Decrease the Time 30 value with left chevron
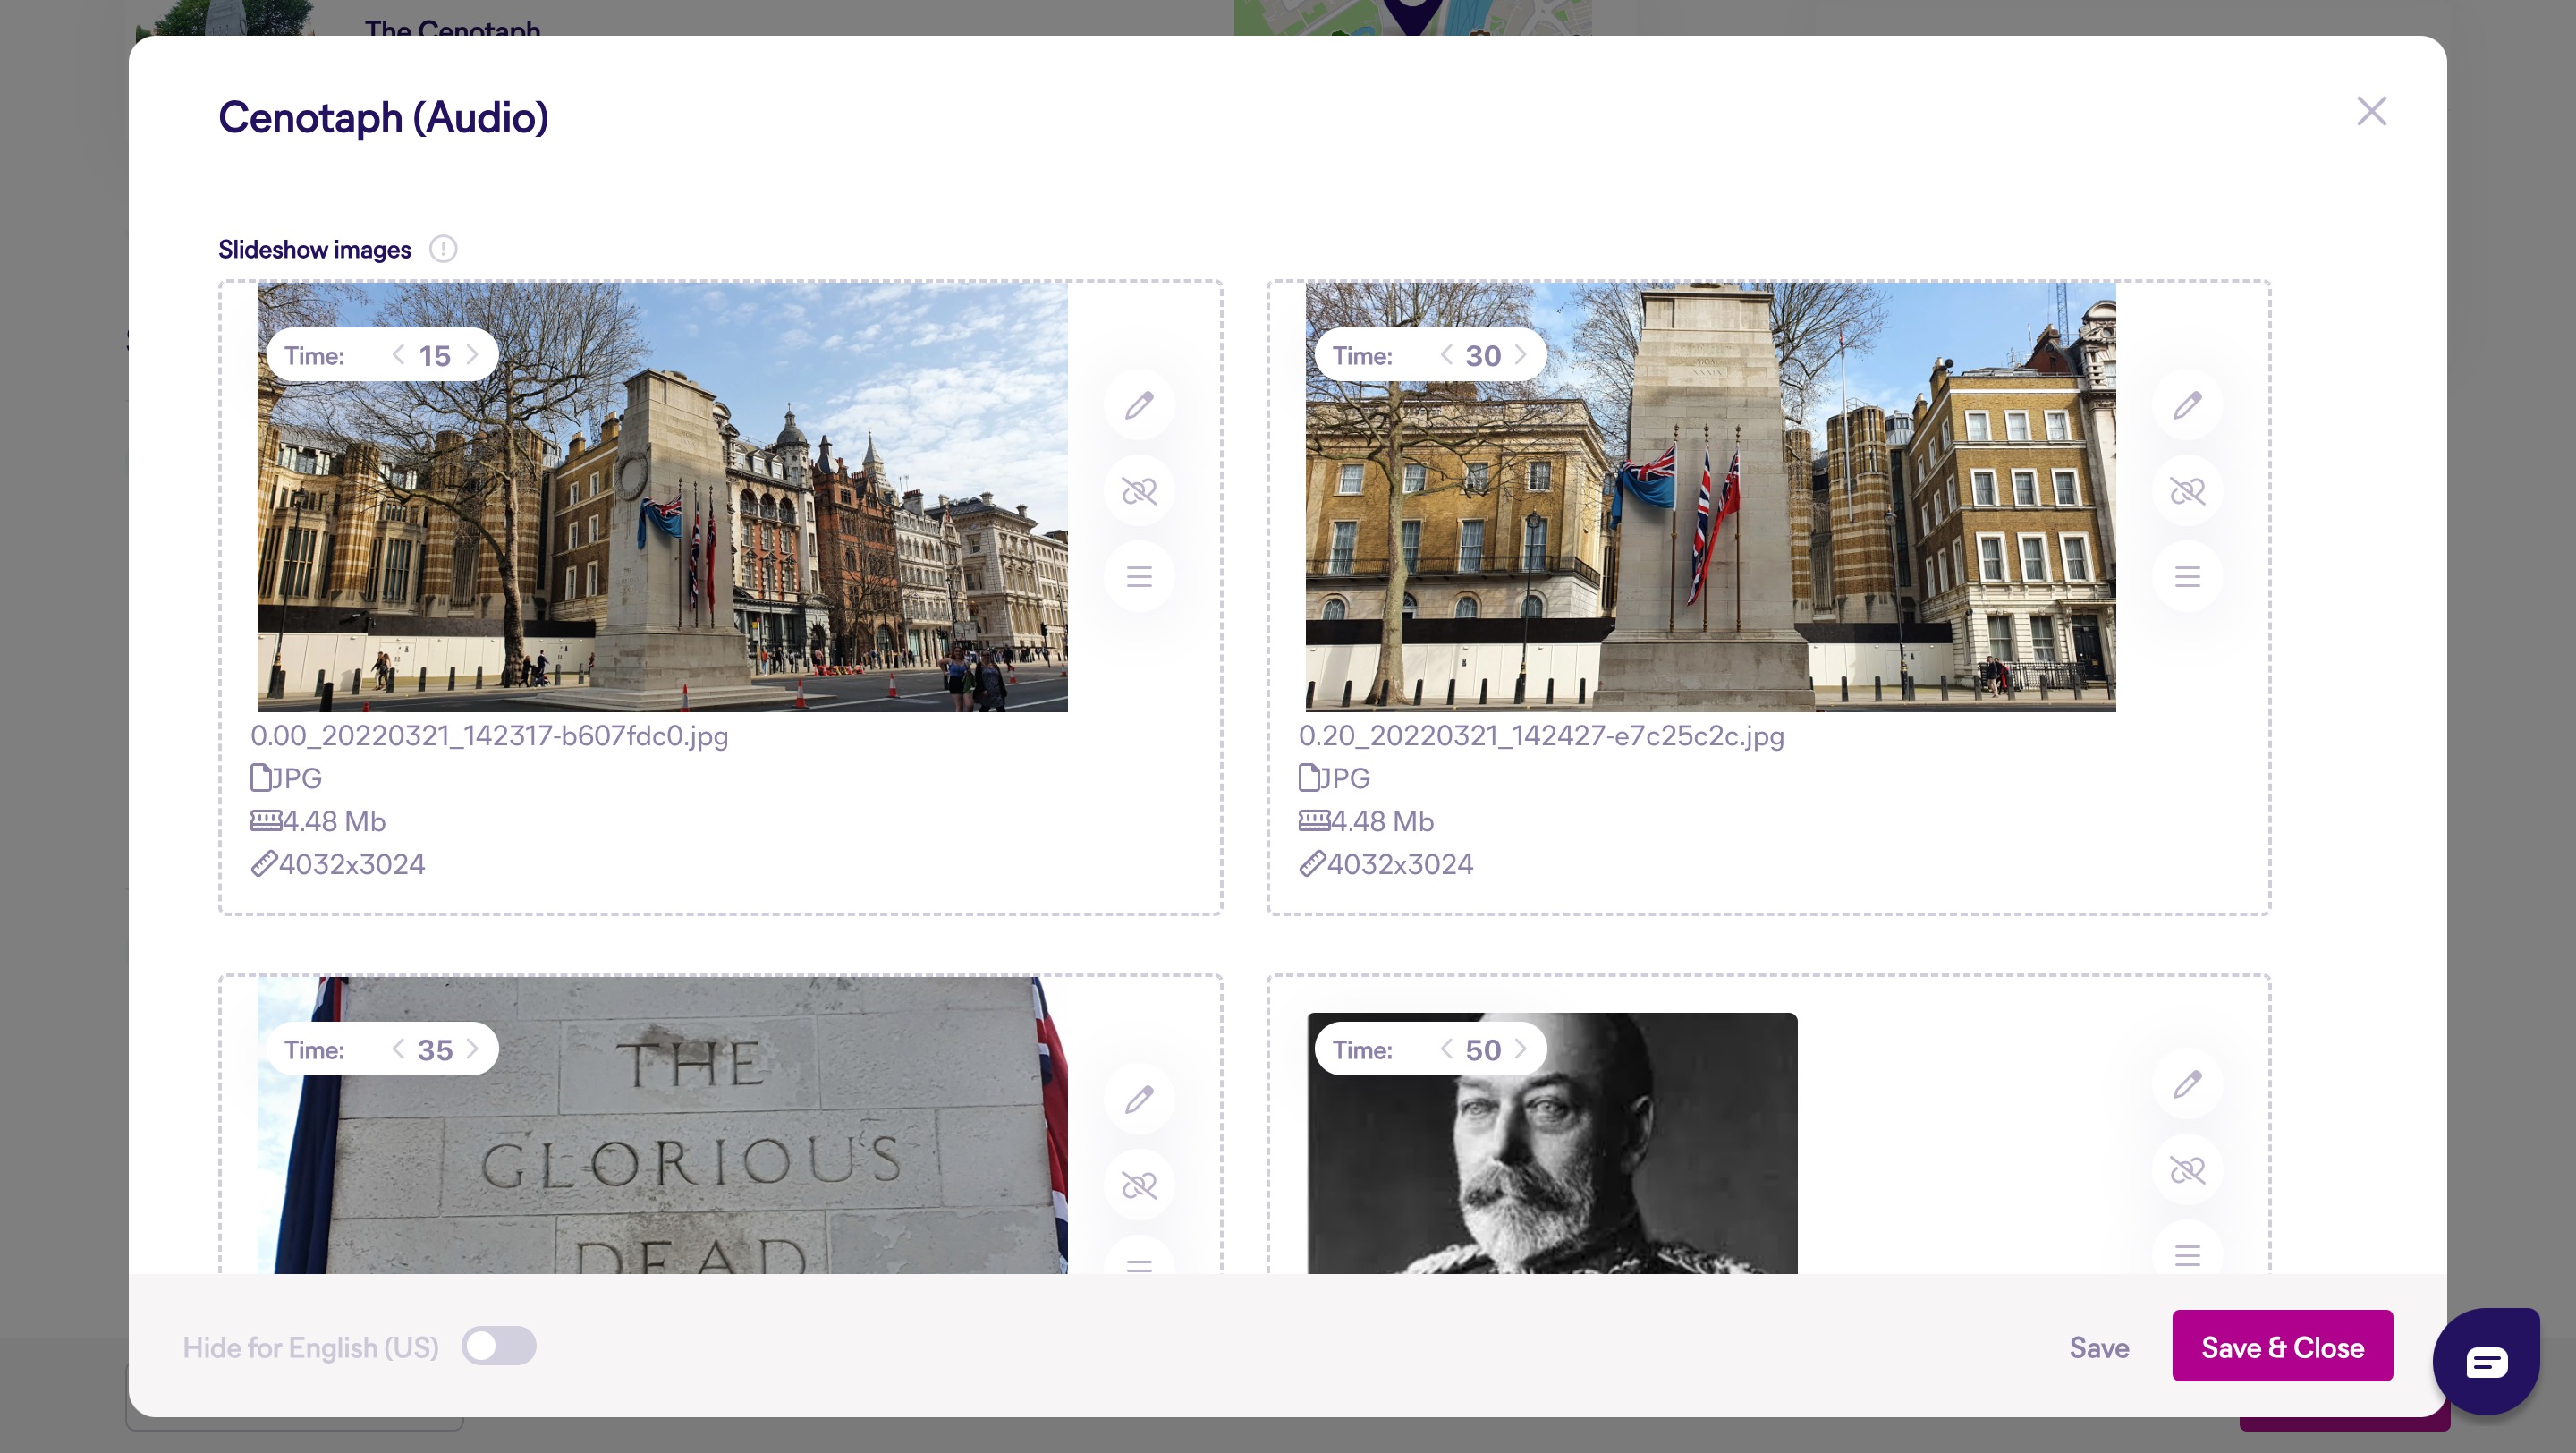 pyautogui.click(x=1446, y=355)
